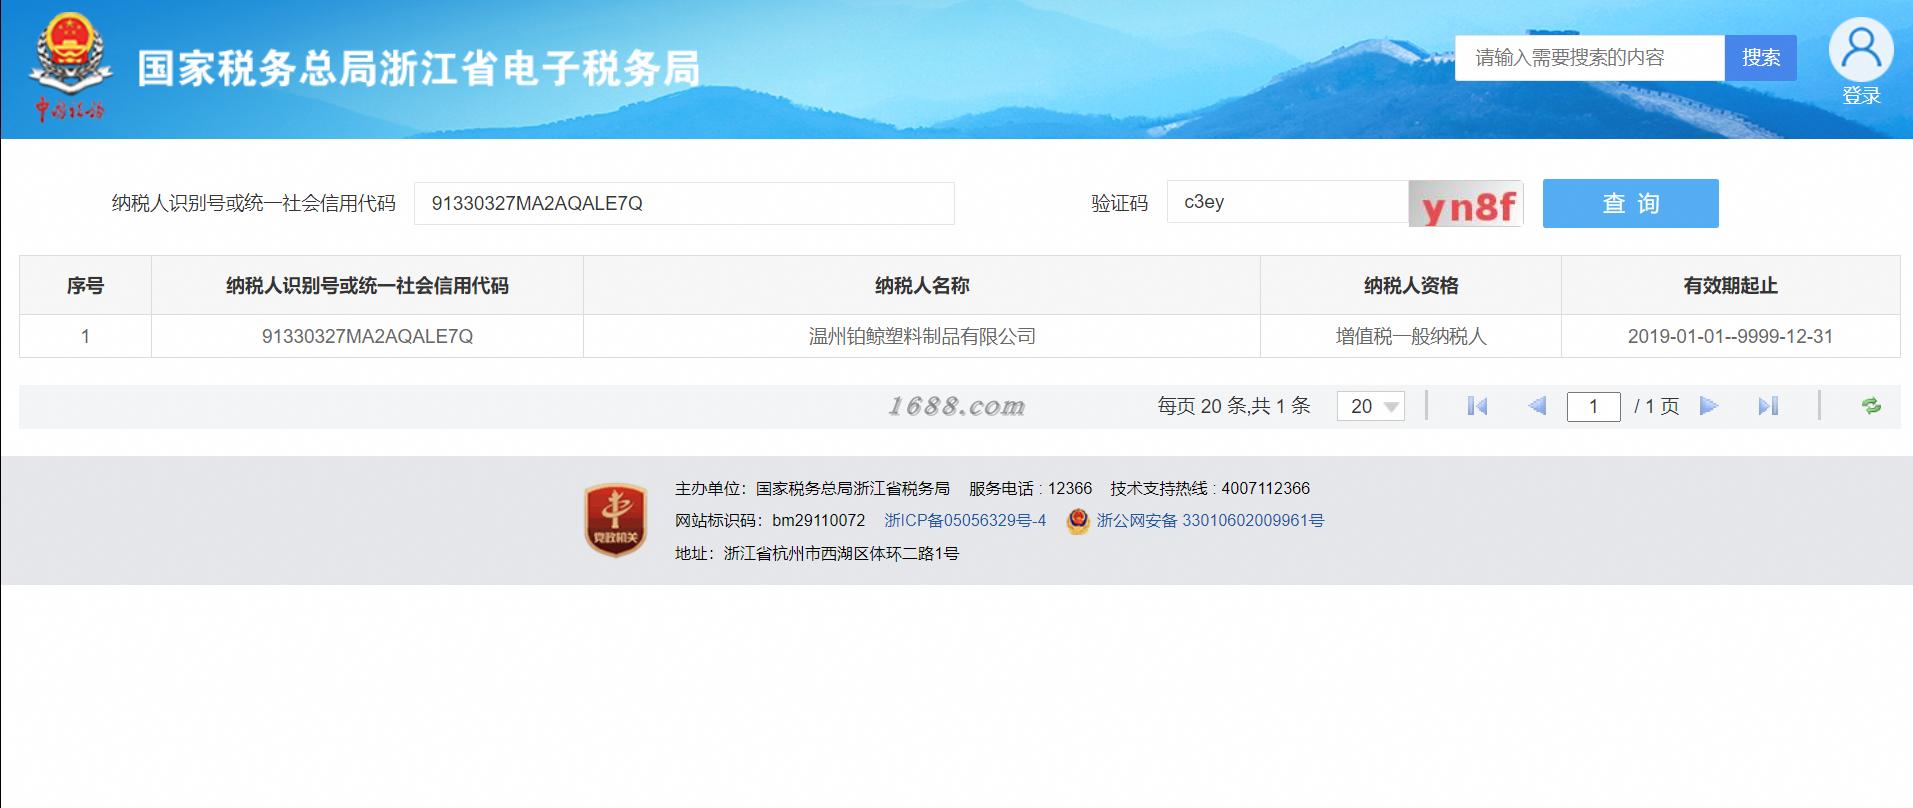
Task: Click the red party-government badge icon
Action: (615, 520)
